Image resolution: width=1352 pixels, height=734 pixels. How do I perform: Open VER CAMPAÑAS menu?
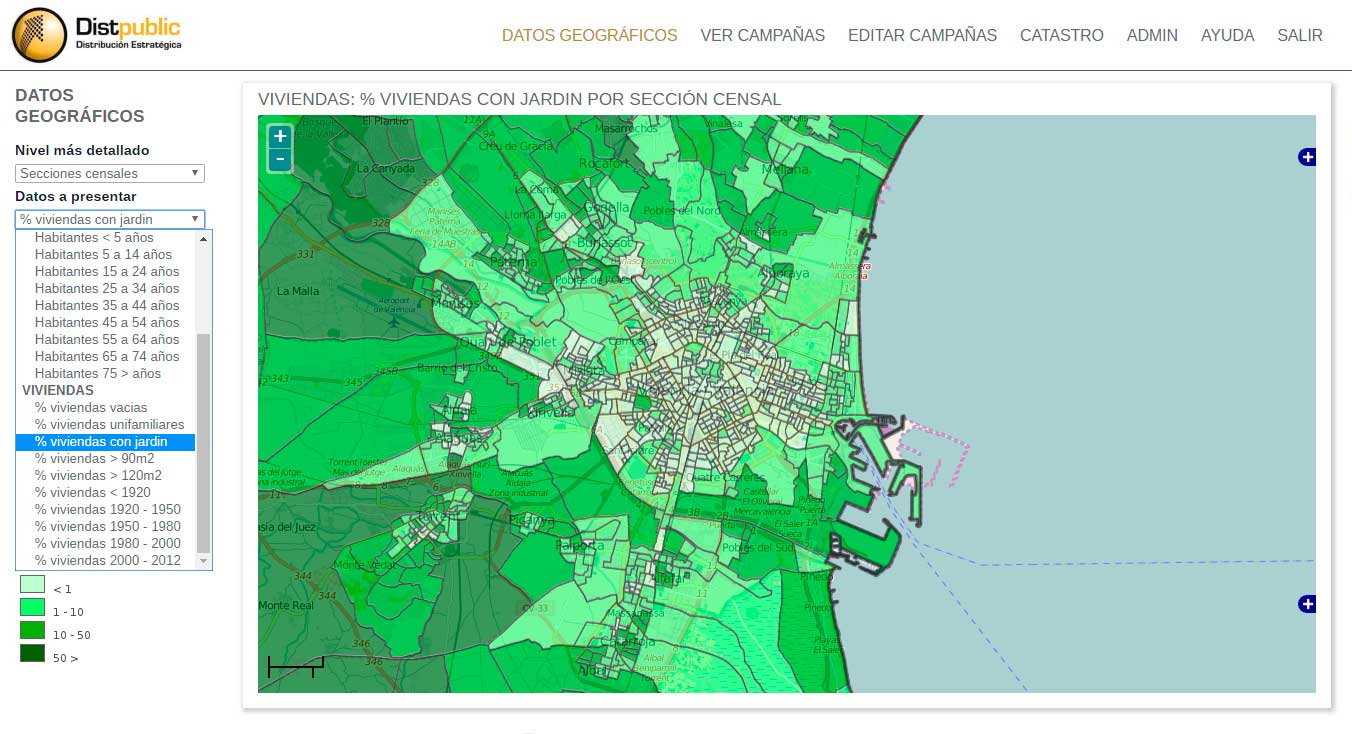[763, 35]
